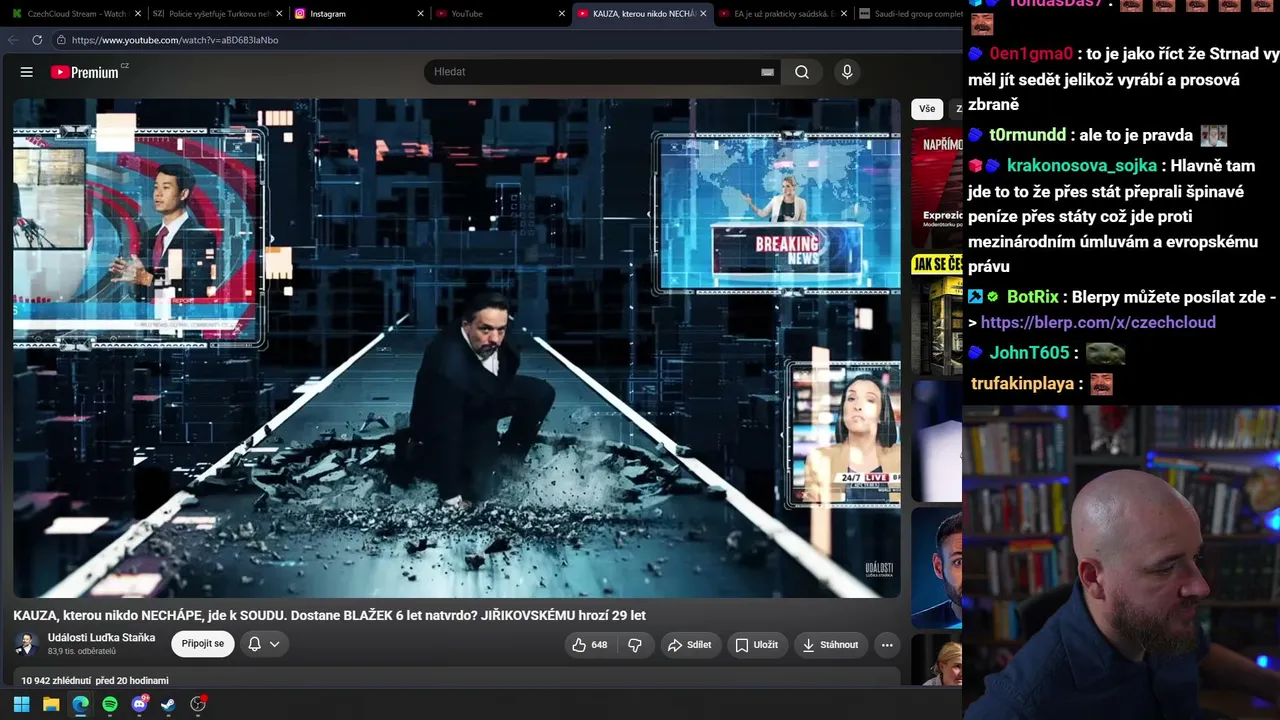
Task: Reload the page with browser refresh icon
Action: (37, 40)
